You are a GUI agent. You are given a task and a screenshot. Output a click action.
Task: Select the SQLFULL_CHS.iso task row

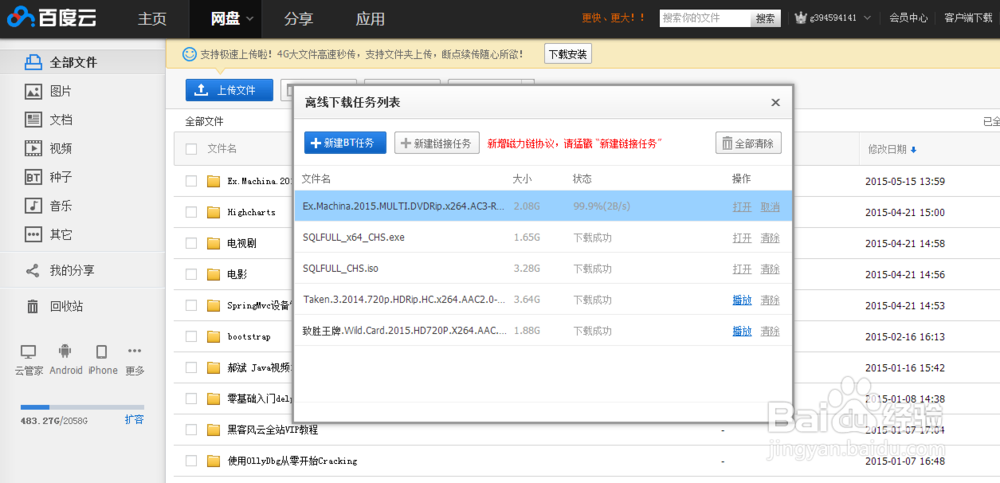click(x=543, y=269)
